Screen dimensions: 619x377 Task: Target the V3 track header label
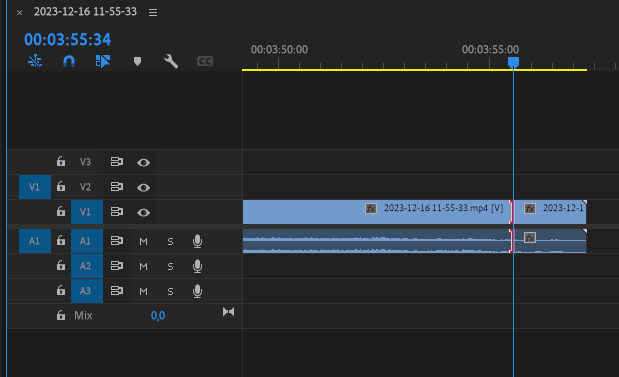click(x=85, y=162)
